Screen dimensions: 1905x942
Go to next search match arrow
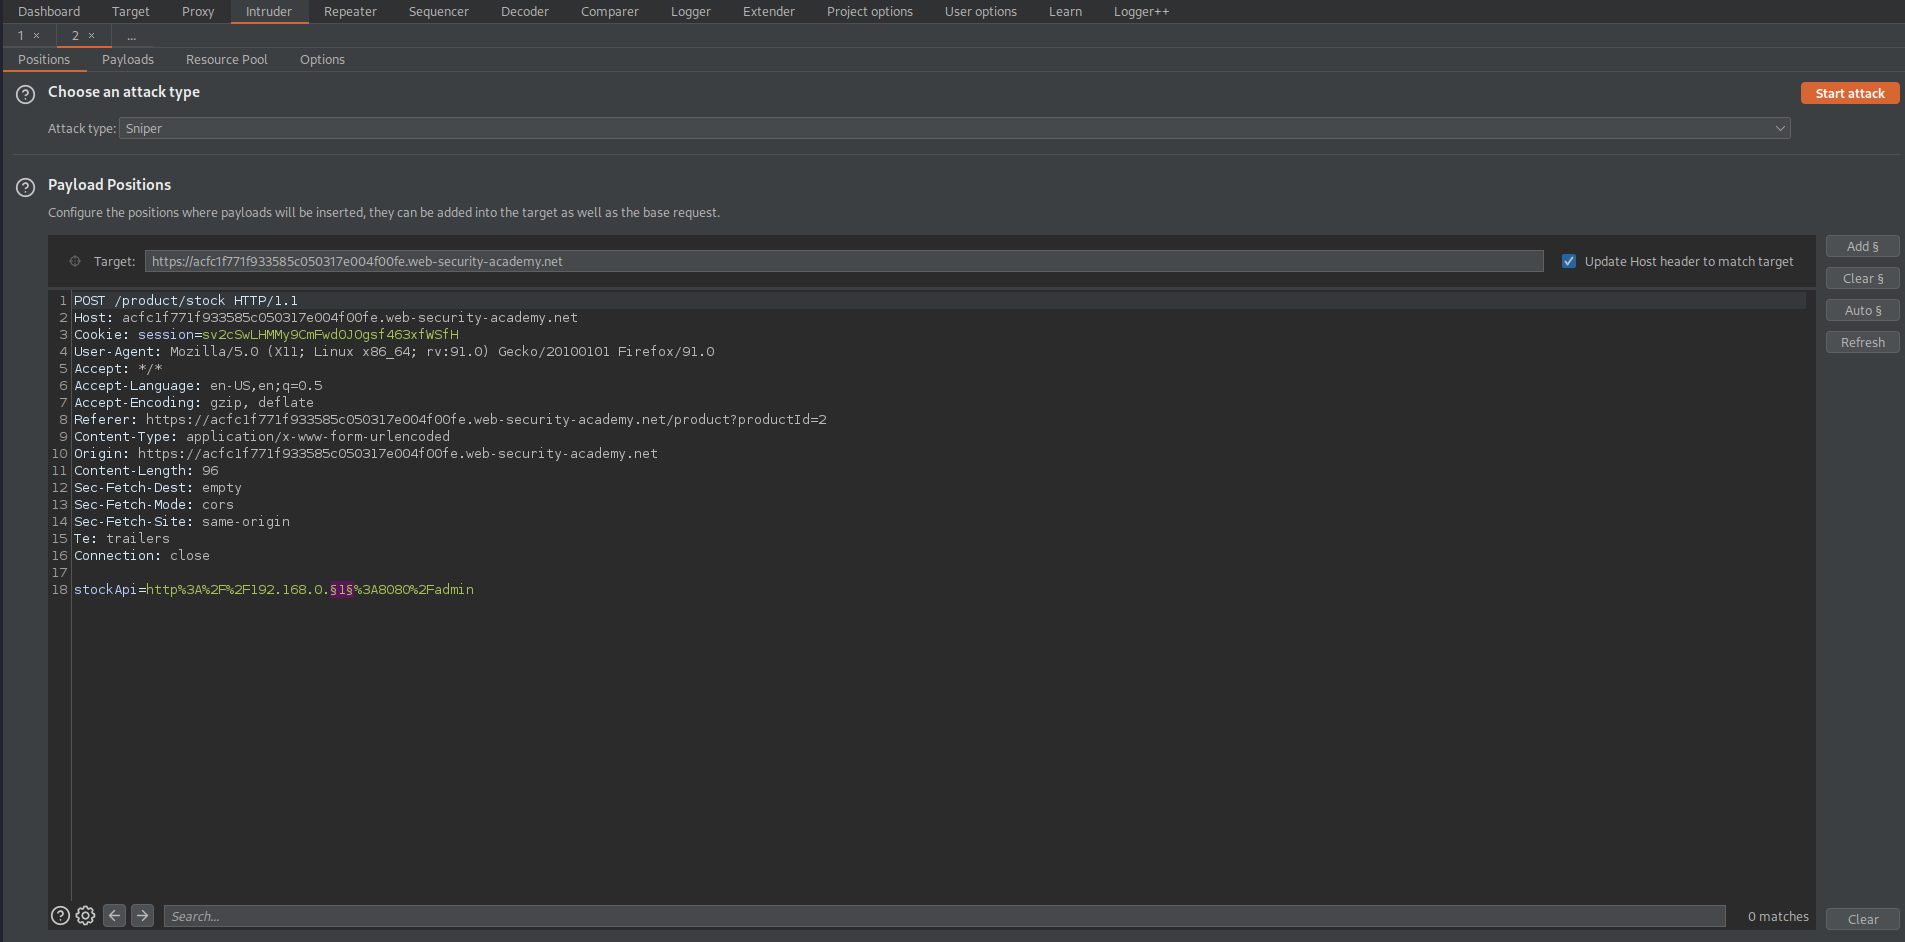[143, 915]
